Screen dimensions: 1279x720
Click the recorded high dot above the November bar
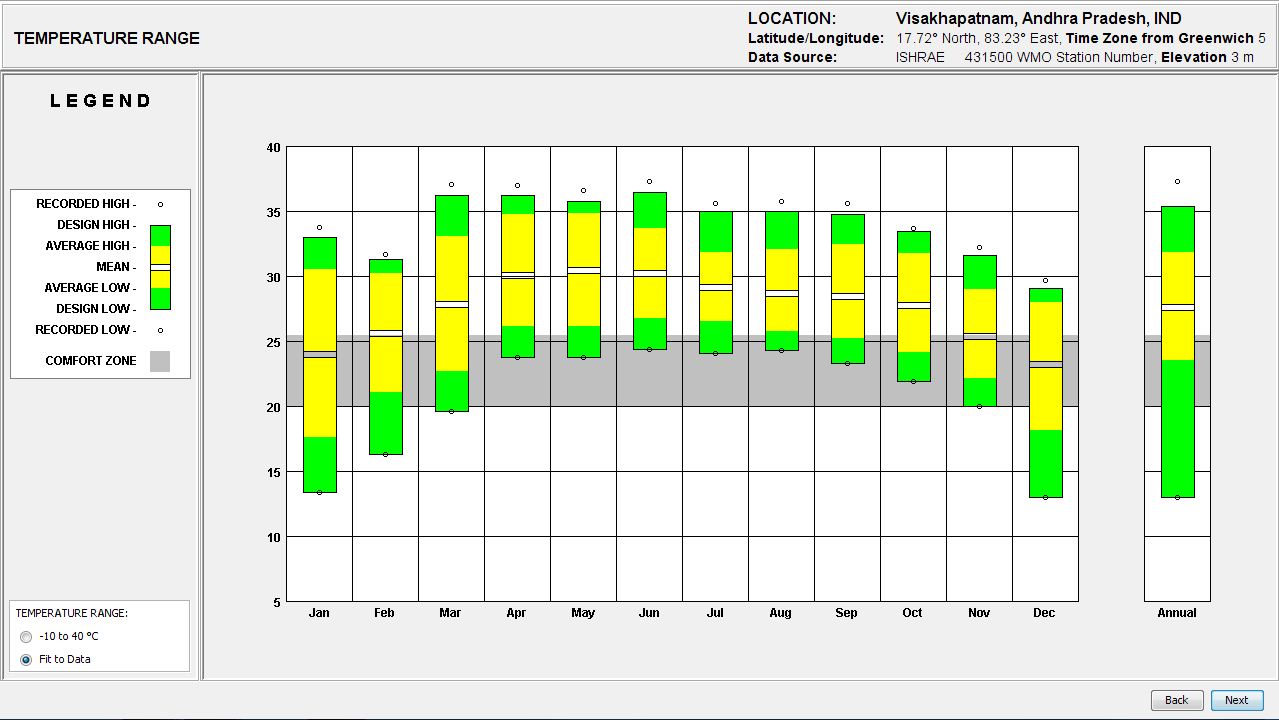point(979,247)
